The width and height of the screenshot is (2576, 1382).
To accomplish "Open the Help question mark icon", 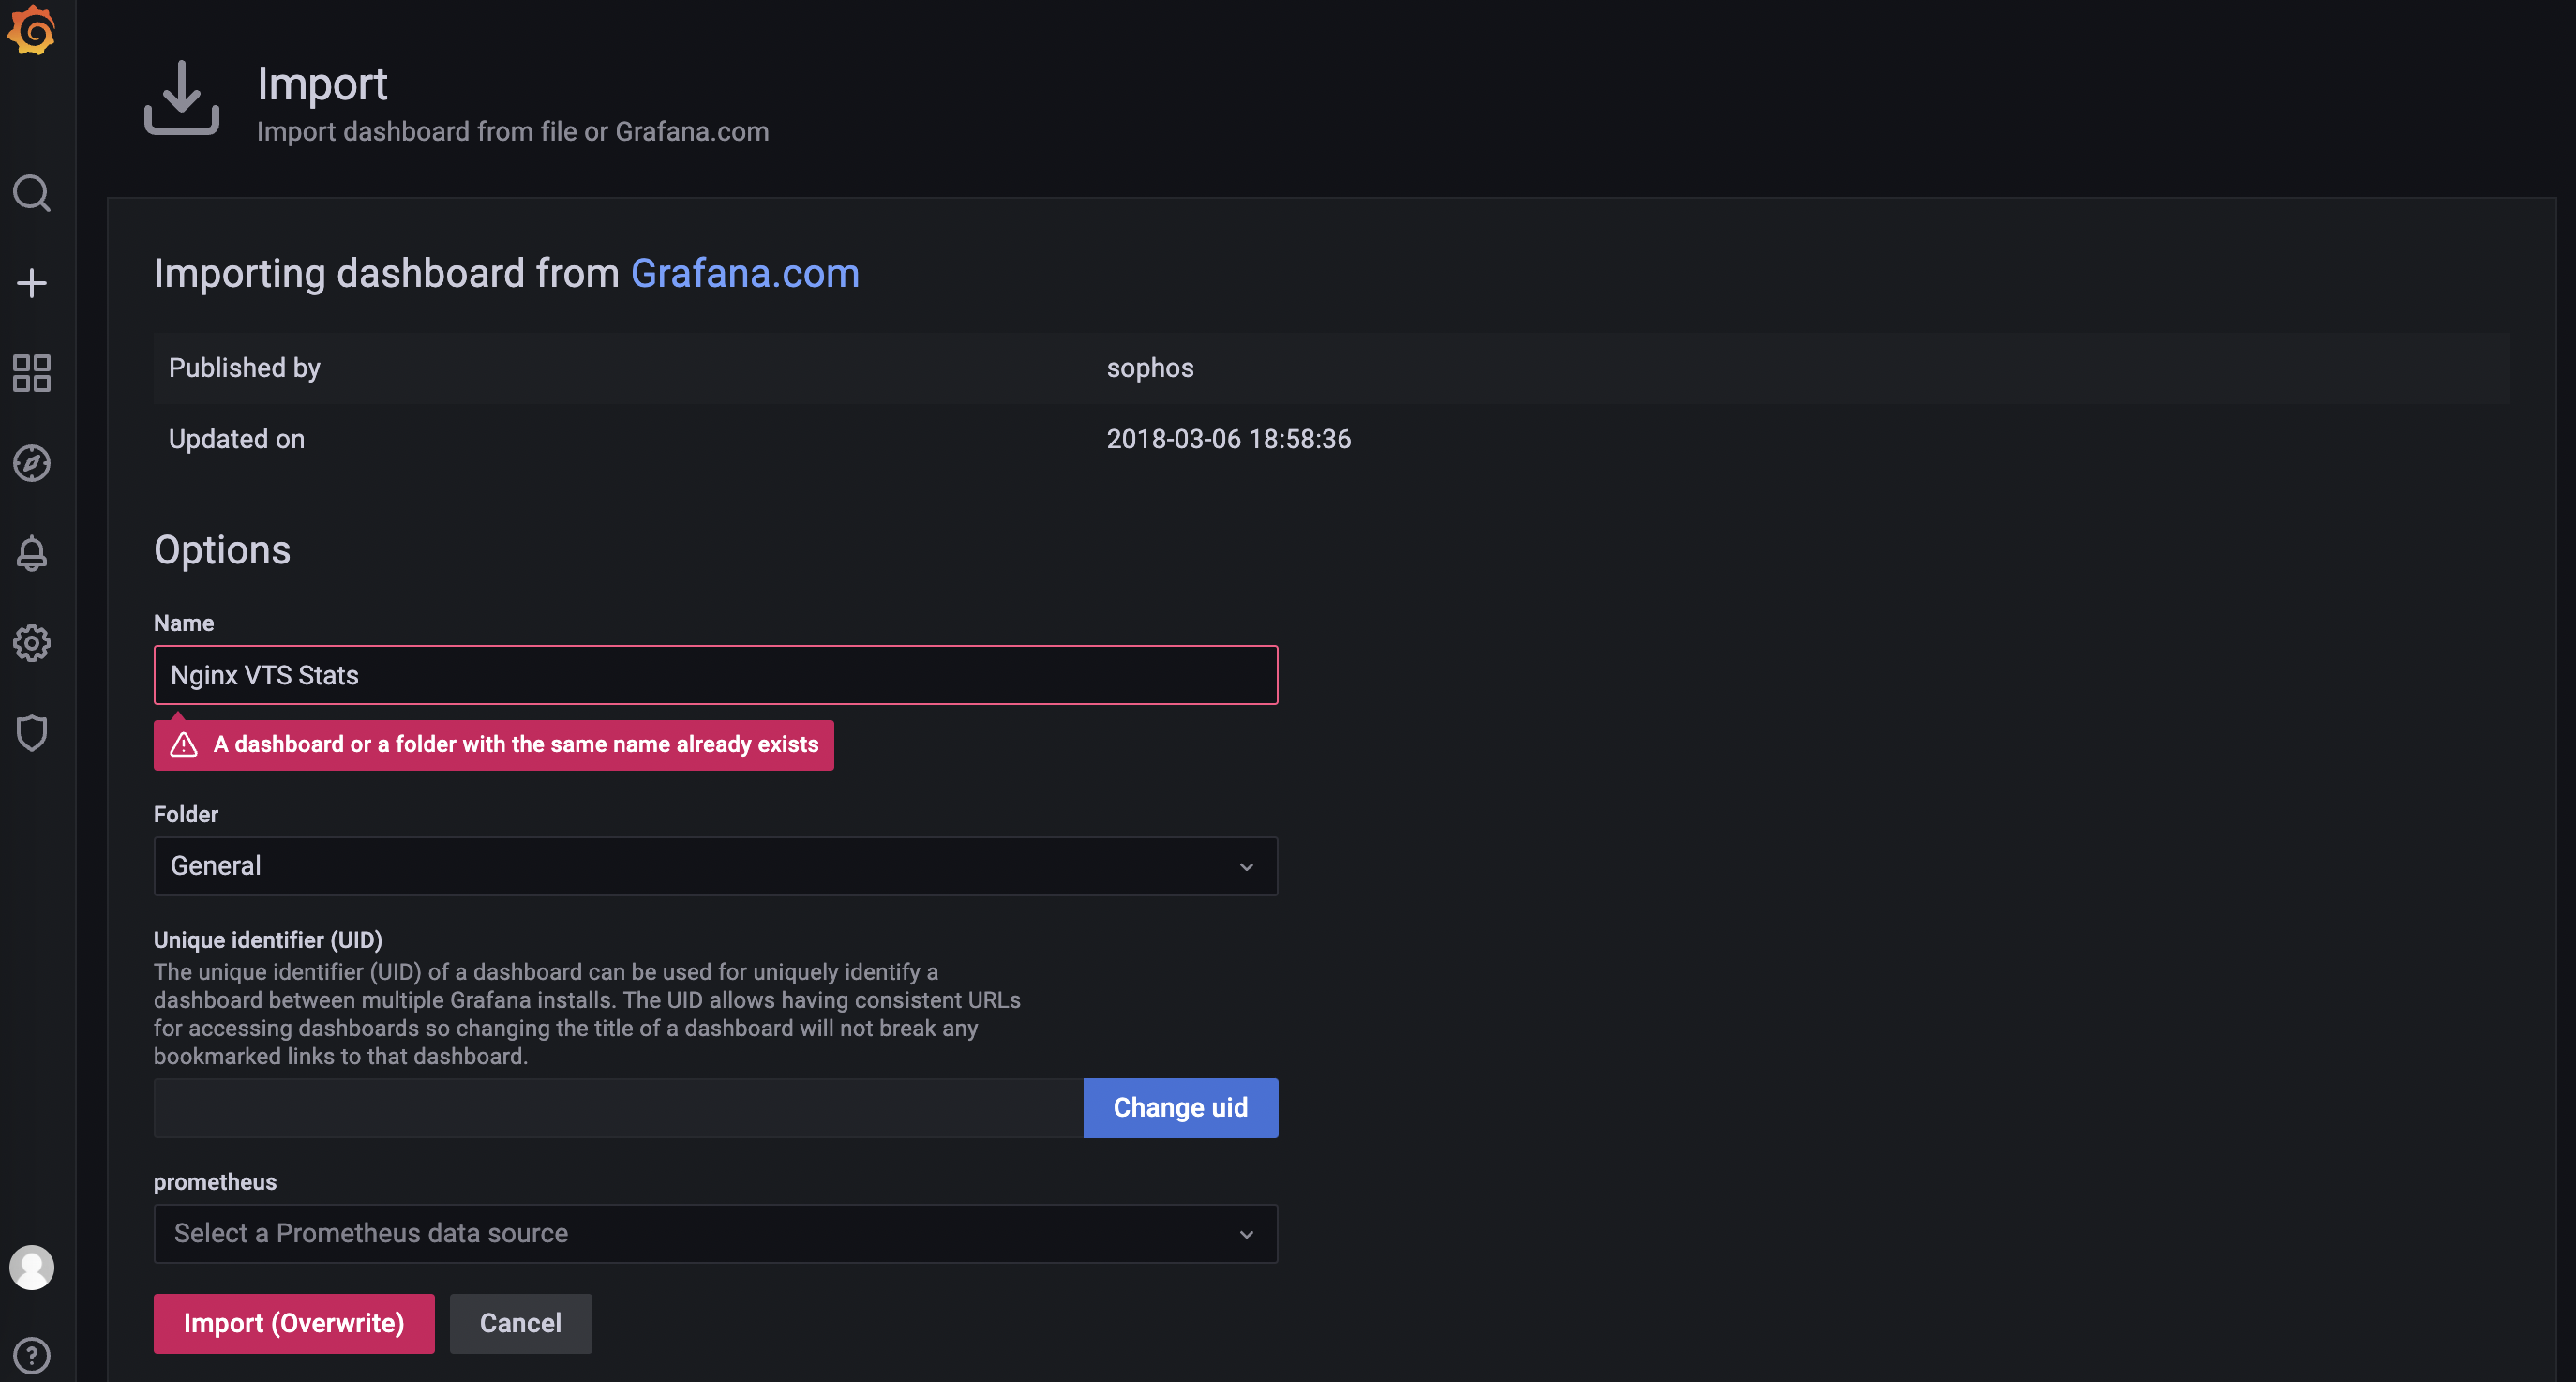I will coord(31,1355).
